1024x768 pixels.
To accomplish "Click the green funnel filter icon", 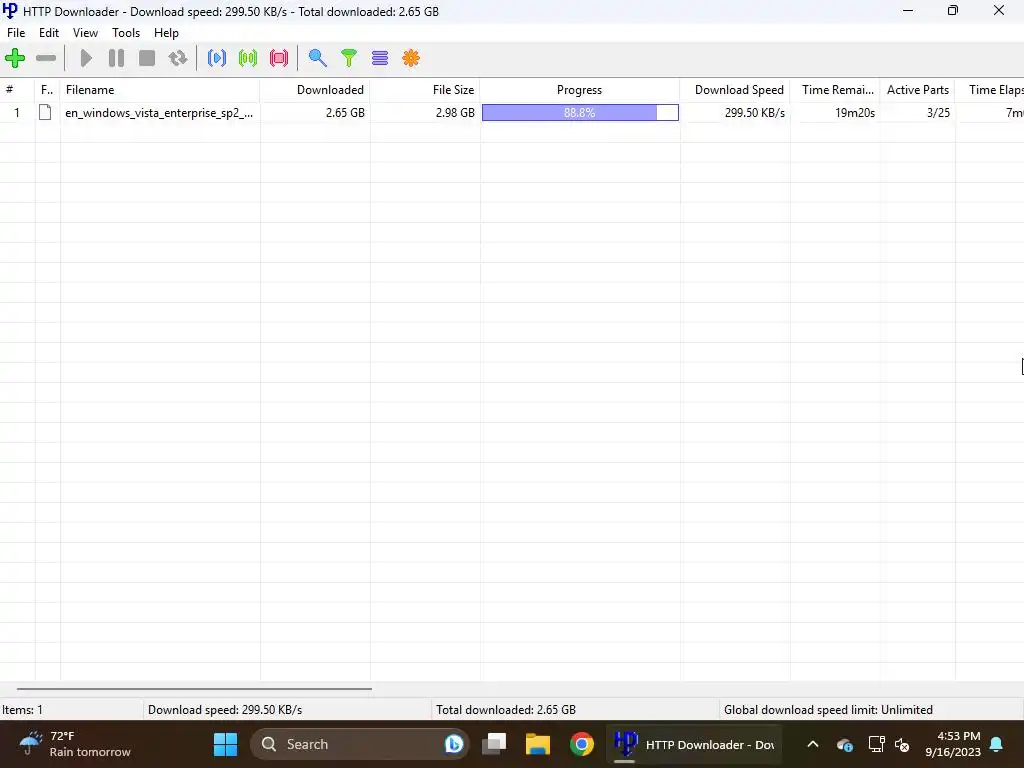I will [x=349, y=58].
